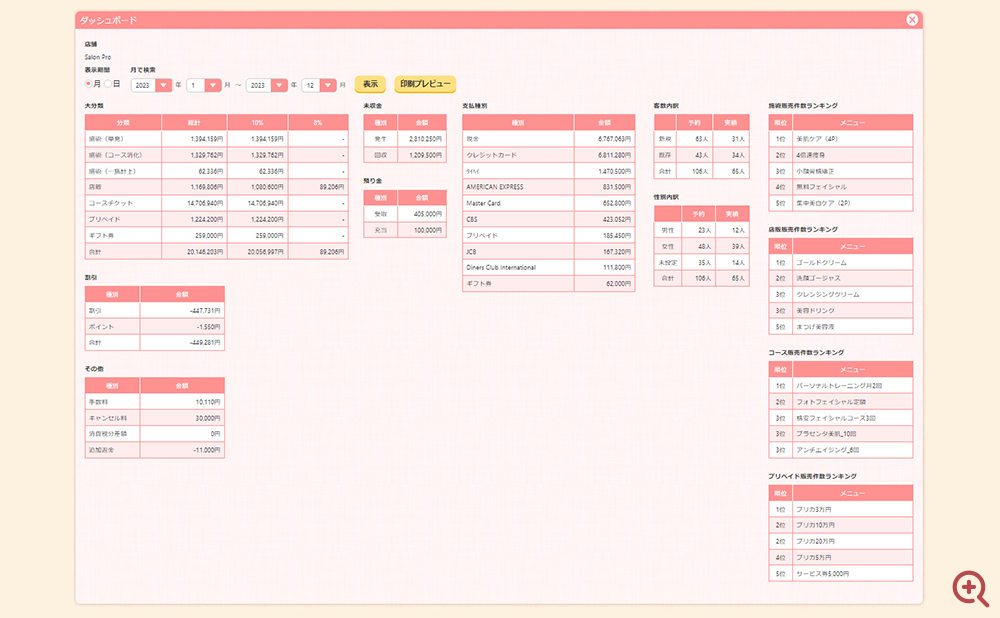Click the 8% column header
Screen dimensions: 1000x618
318,122
